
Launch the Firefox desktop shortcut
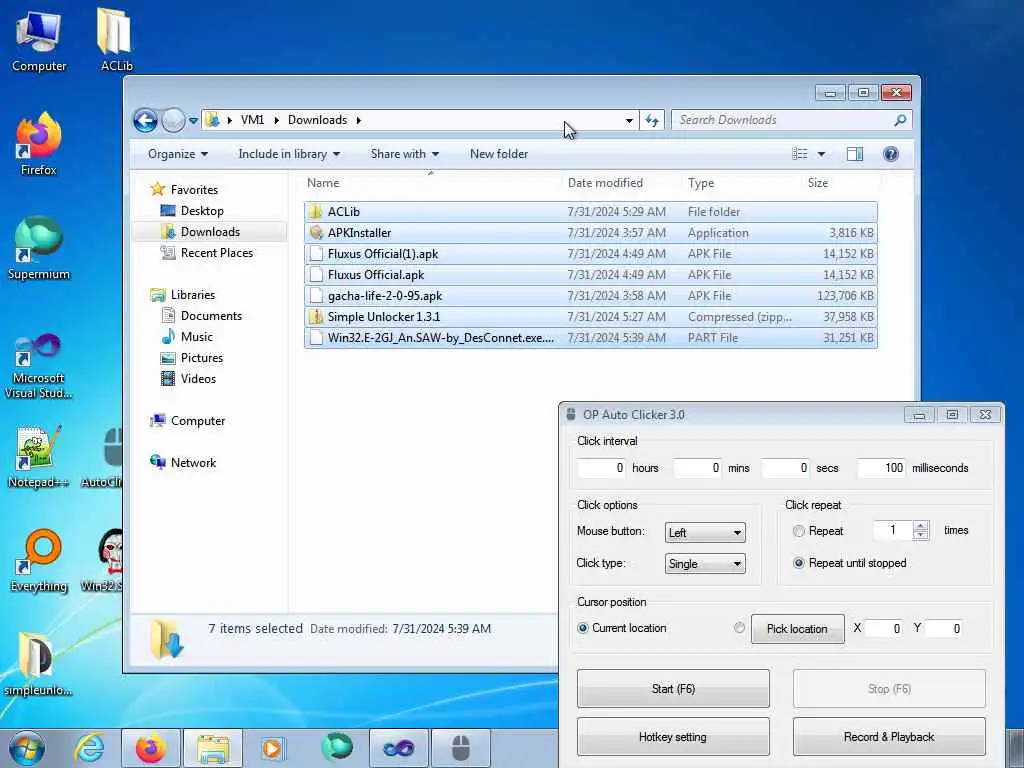[x=39, y=144]
